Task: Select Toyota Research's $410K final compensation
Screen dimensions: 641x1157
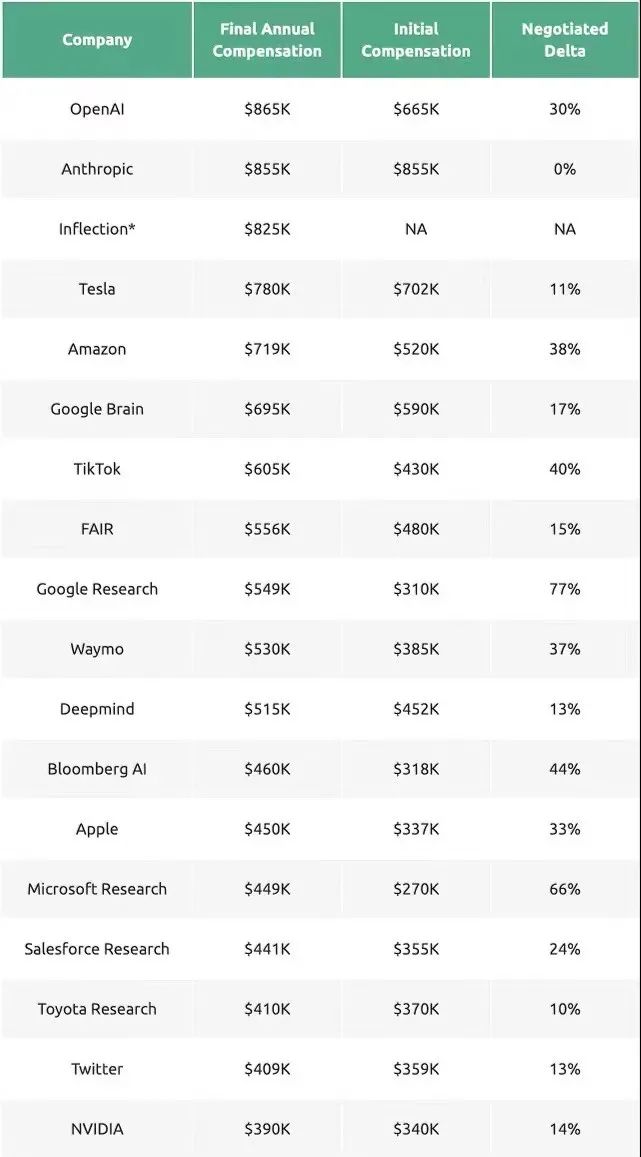Action: click(x=267, y=1009)
